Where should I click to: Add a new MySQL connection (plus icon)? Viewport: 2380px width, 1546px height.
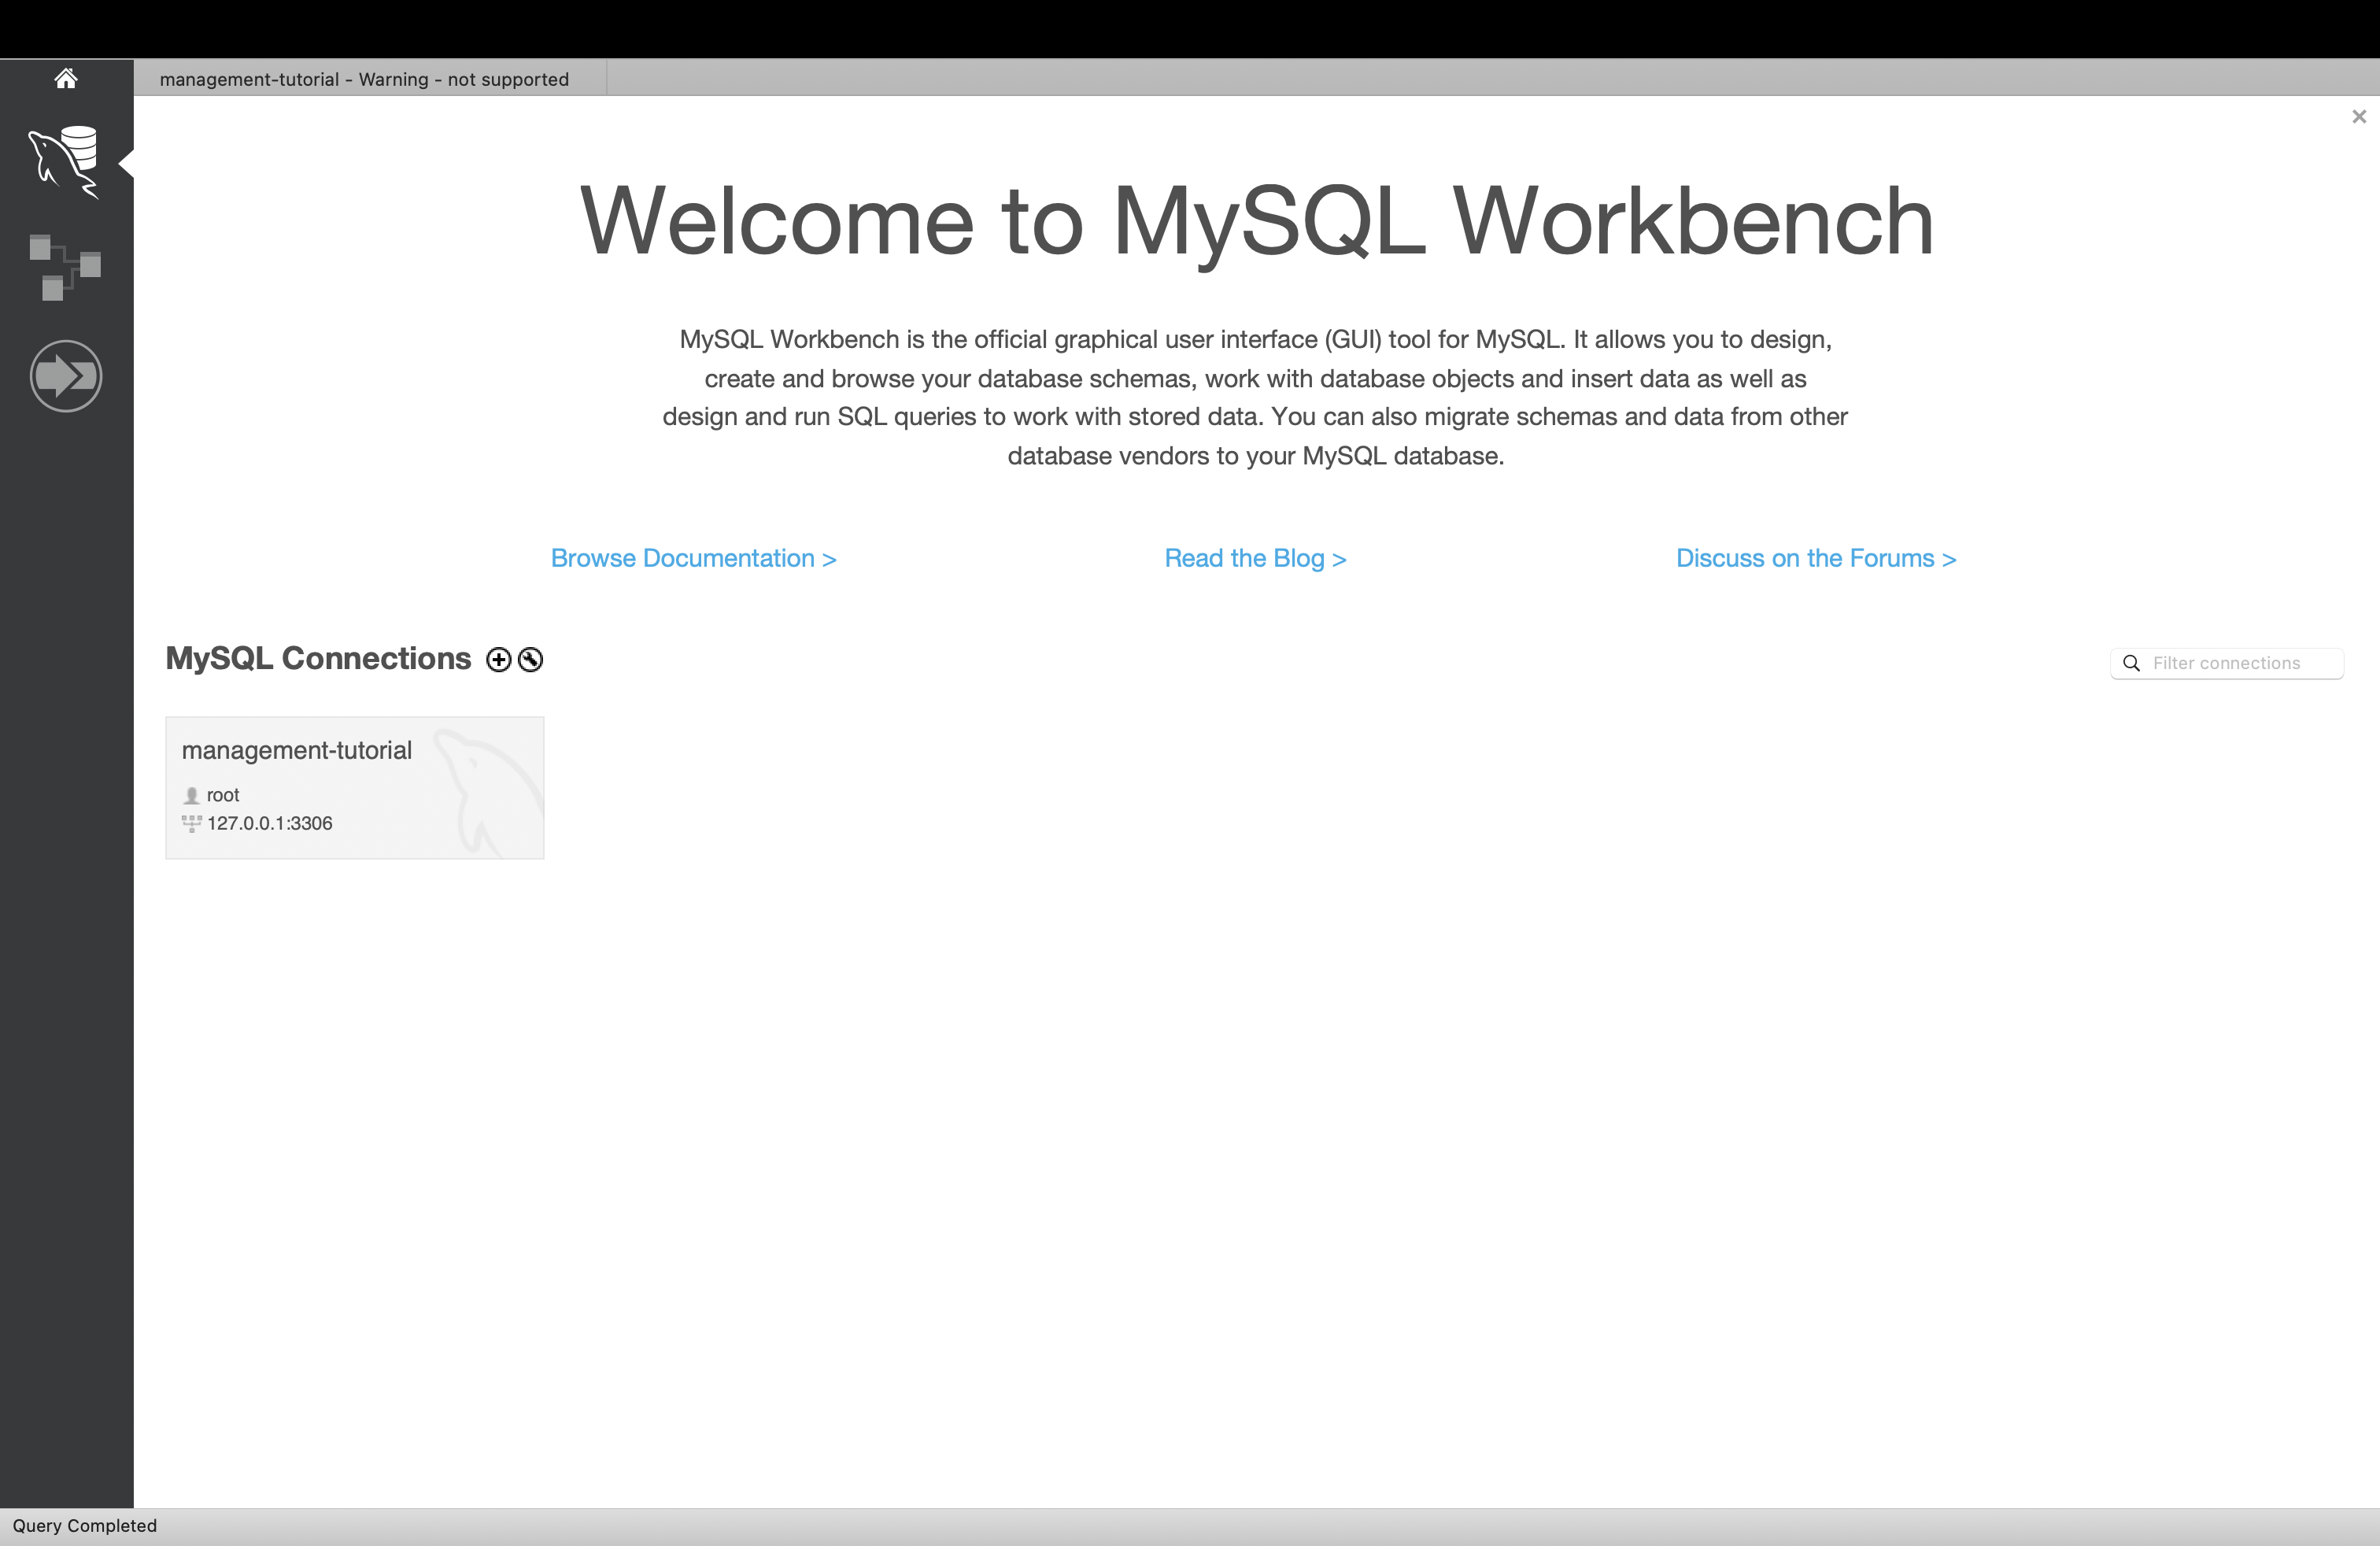coord(498,660)
